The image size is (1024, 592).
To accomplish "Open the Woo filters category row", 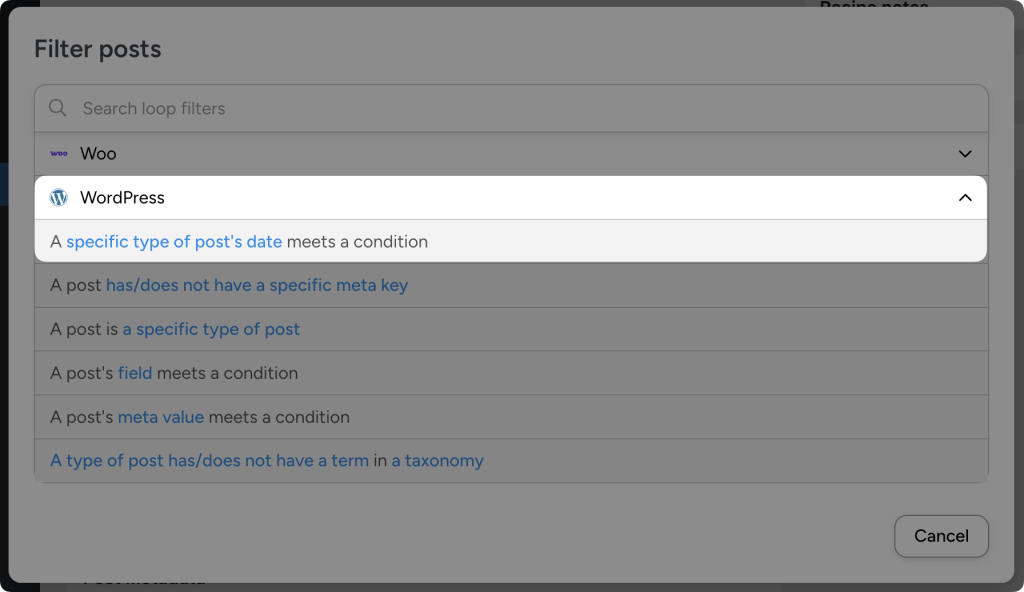I will [x=400, y=154].
